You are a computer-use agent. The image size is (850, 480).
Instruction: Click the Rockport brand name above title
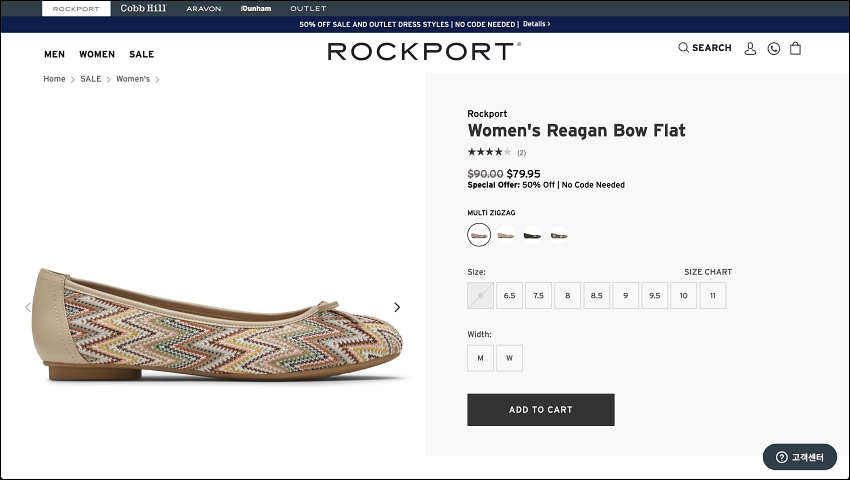[487, 113]
